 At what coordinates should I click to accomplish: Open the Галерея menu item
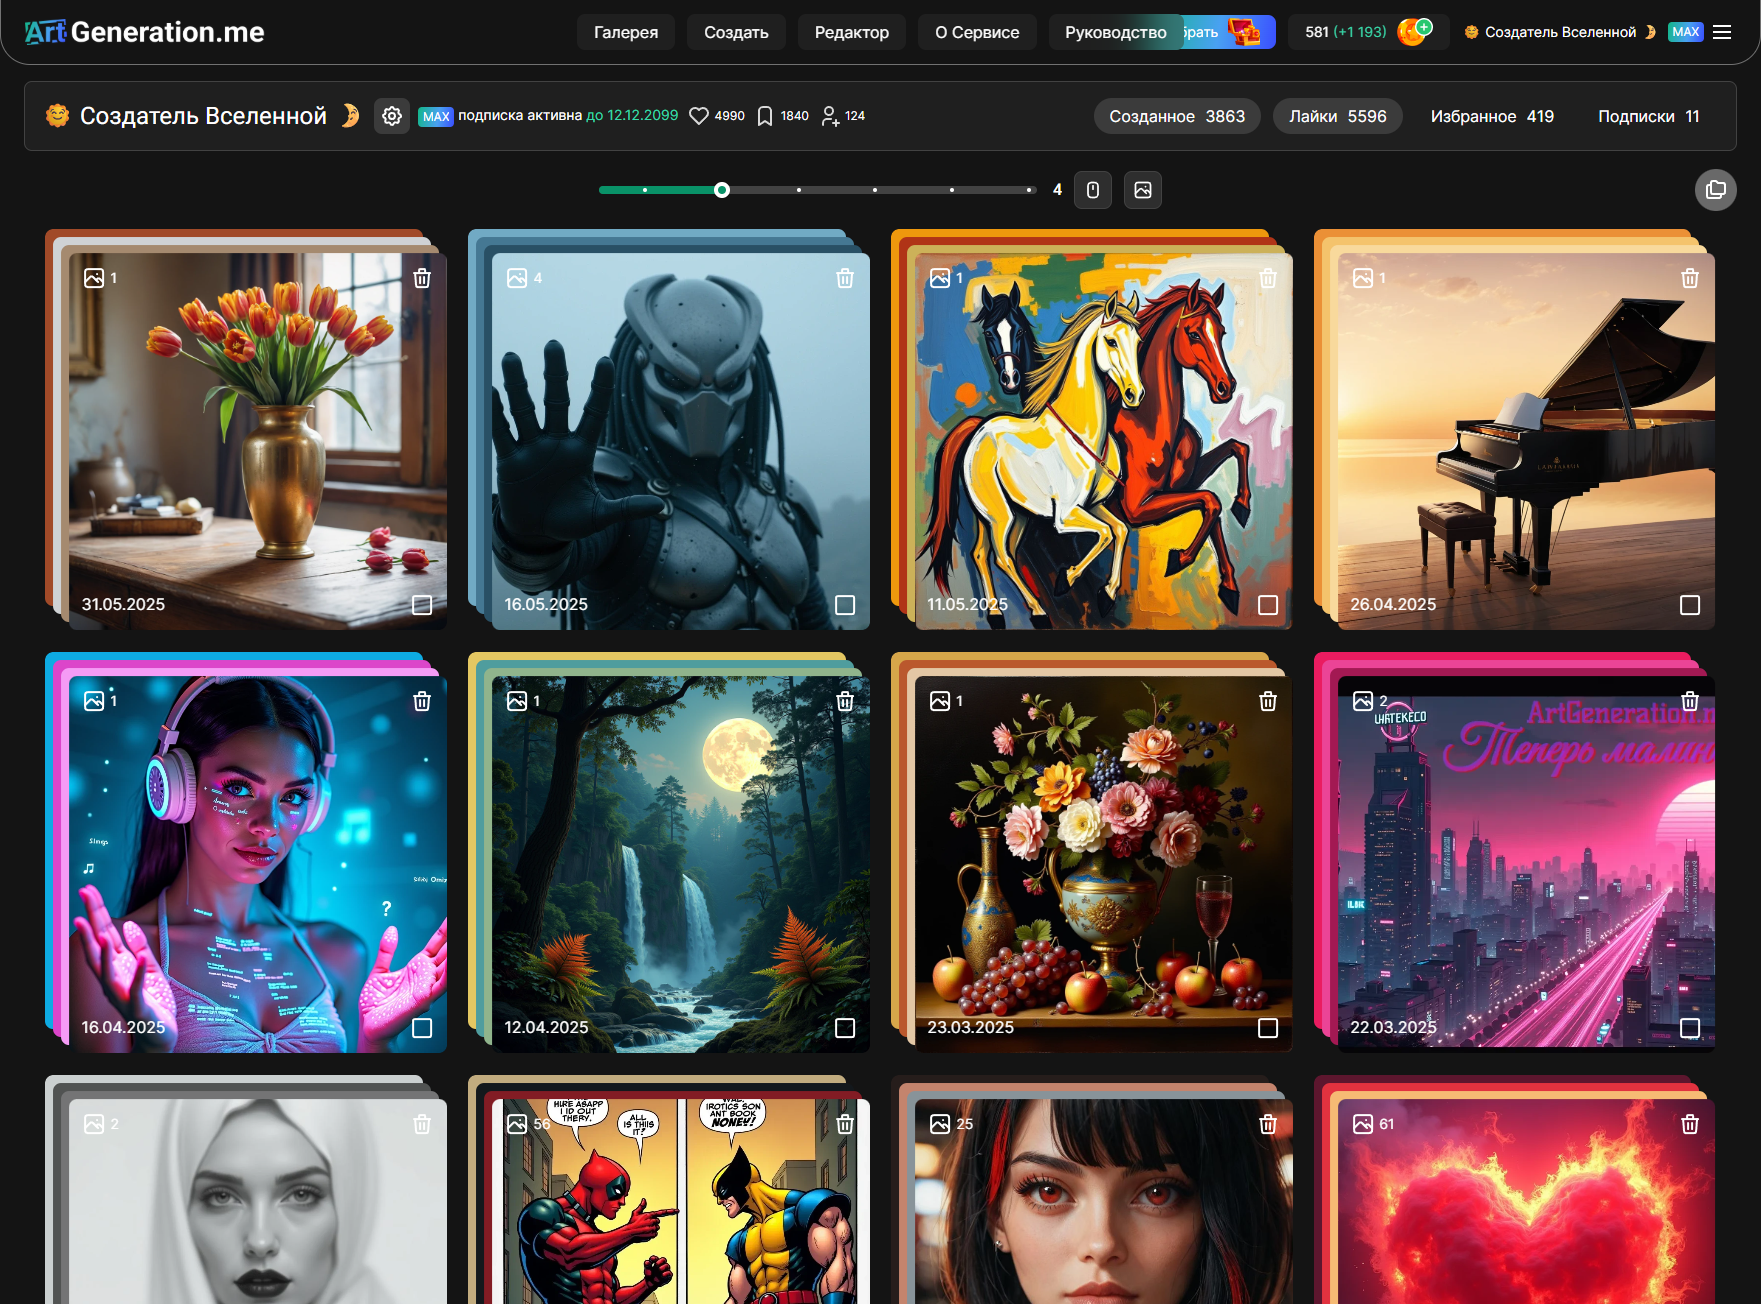coord(626,32)
